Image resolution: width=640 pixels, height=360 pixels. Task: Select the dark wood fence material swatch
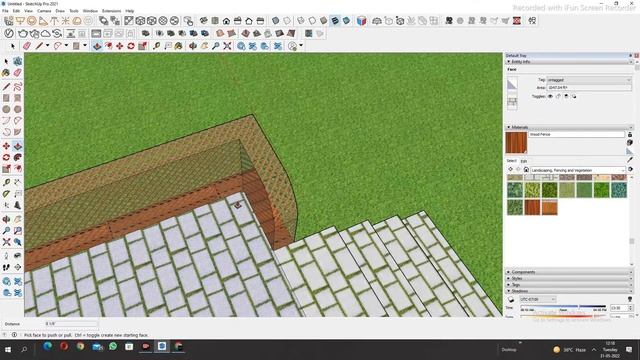click(532, 207)
